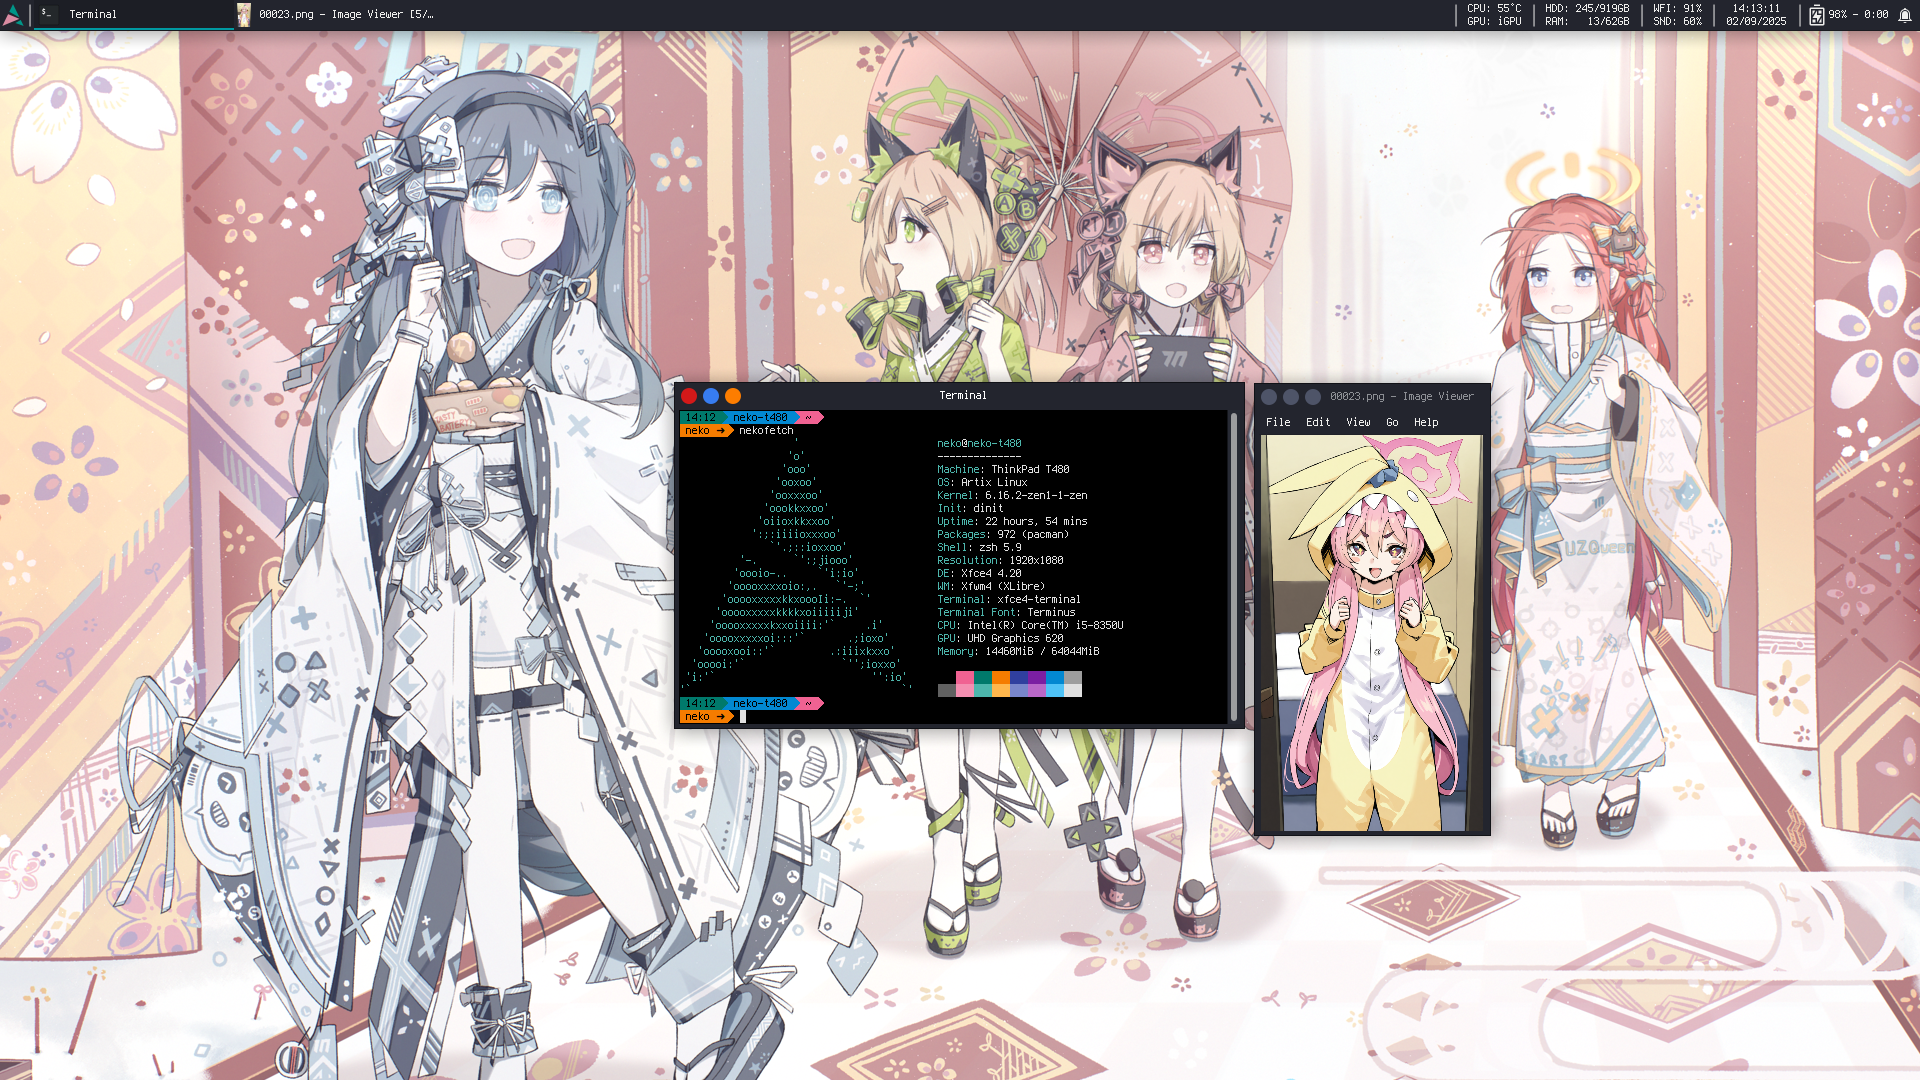
Task: Click the Image Viewer taskbar thumbnail icon
Action: click(244, 14)
